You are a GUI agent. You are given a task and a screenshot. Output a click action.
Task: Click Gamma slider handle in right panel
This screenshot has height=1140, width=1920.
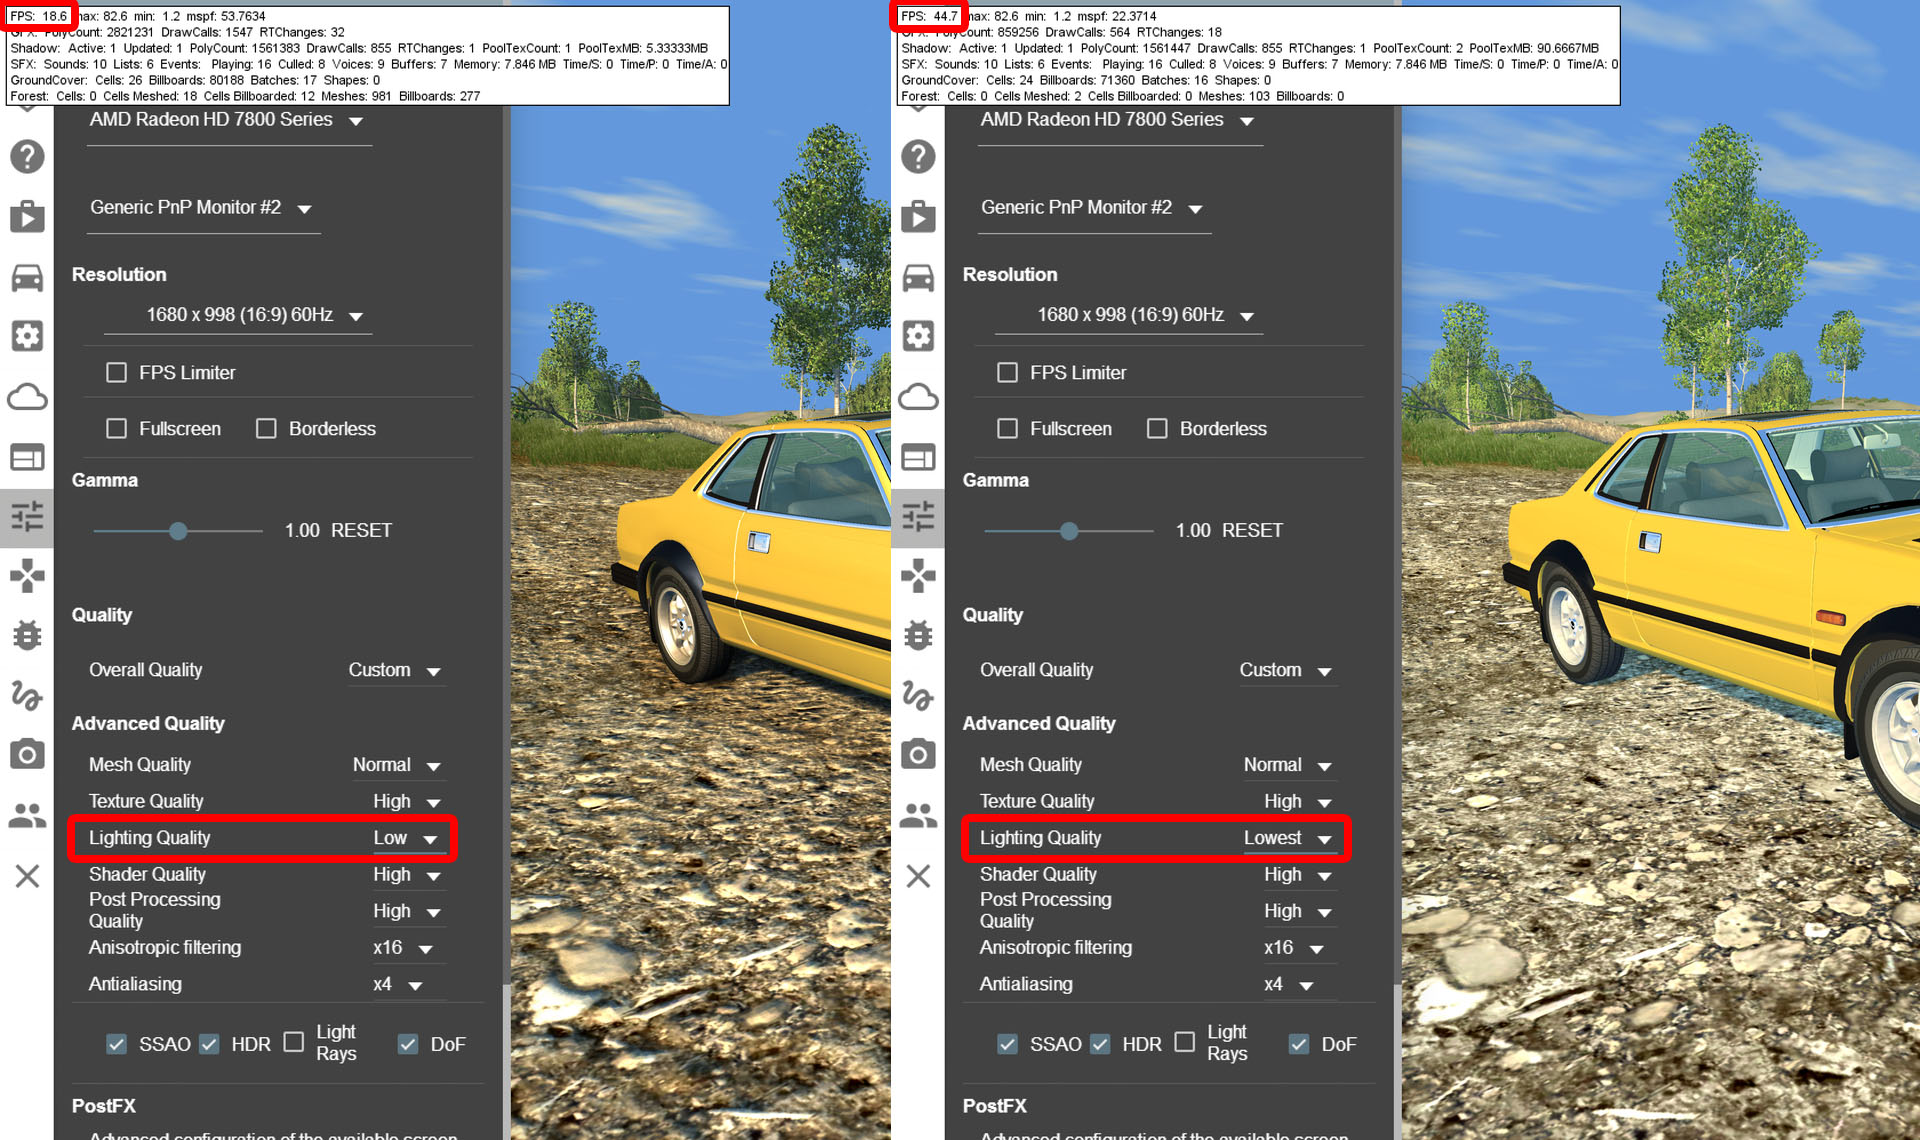tap(1069, 531)
